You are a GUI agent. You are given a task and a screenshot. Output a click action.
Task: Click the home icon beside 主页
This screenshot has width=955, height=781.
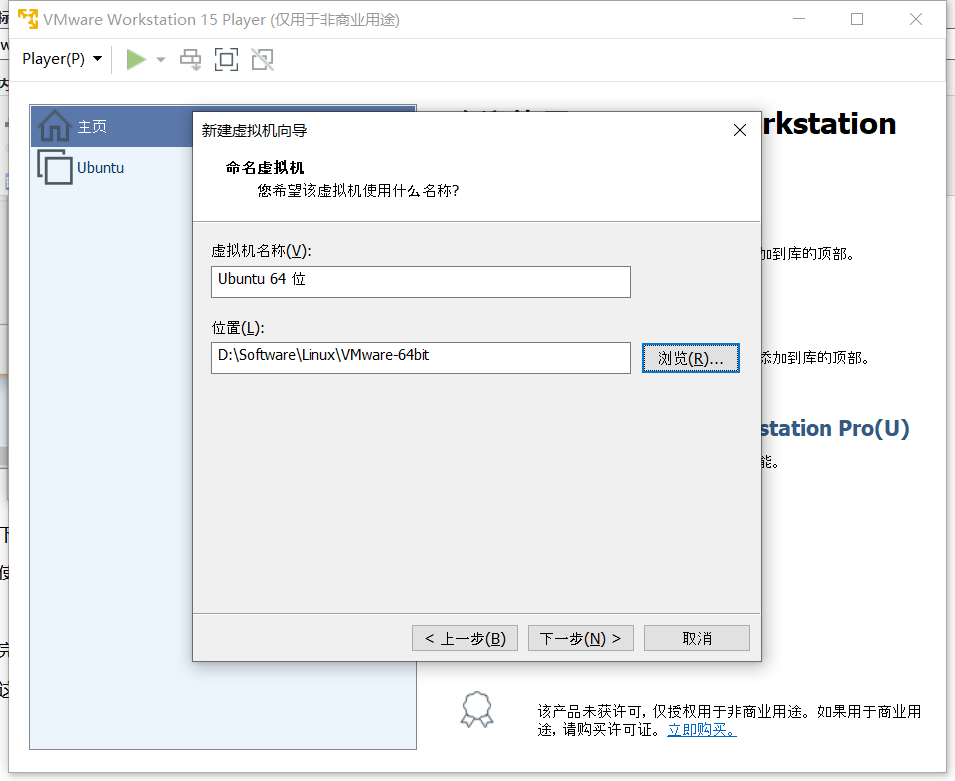point(55,125)
